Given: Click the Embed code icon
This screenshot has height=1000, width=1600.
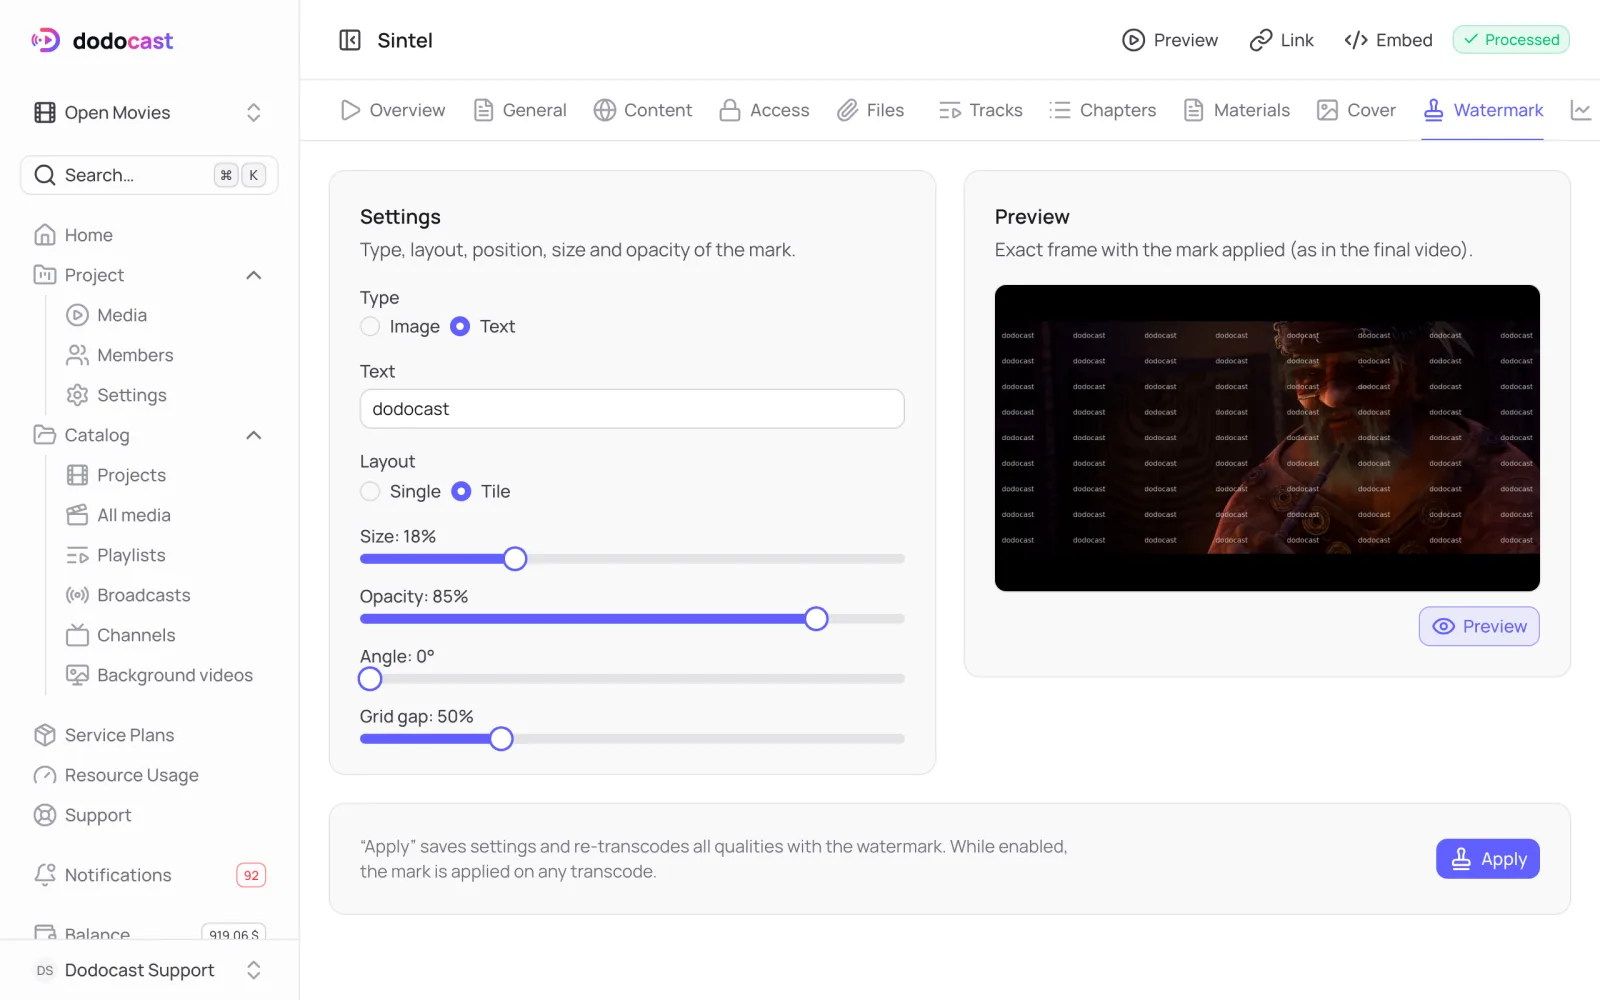Looking at the screenshot, I should (1356, 40).
